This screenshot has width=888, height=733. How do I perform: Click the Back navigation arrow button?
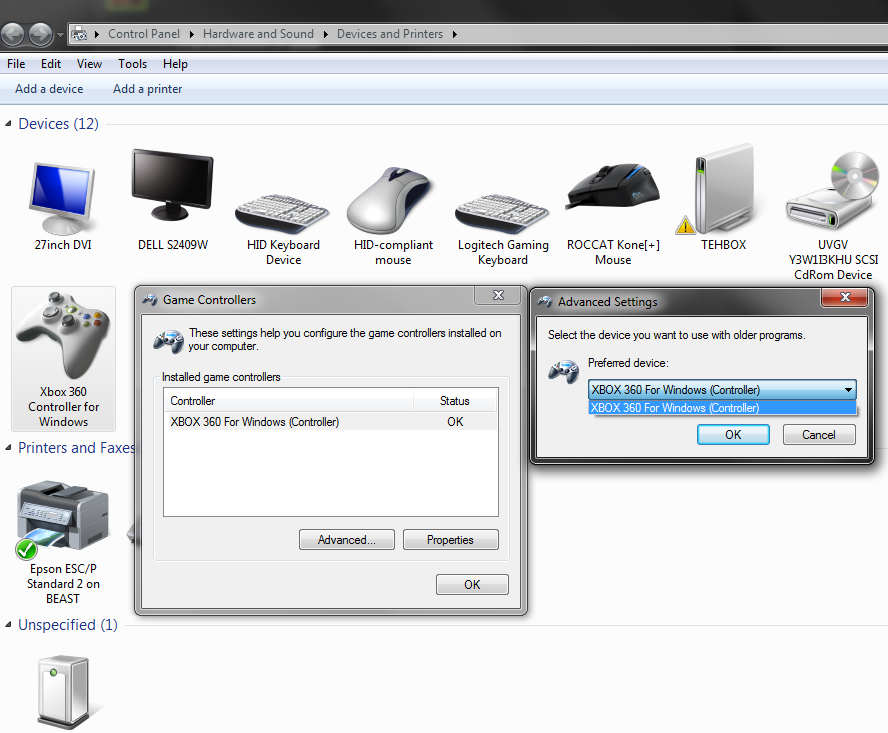point(12,35)
